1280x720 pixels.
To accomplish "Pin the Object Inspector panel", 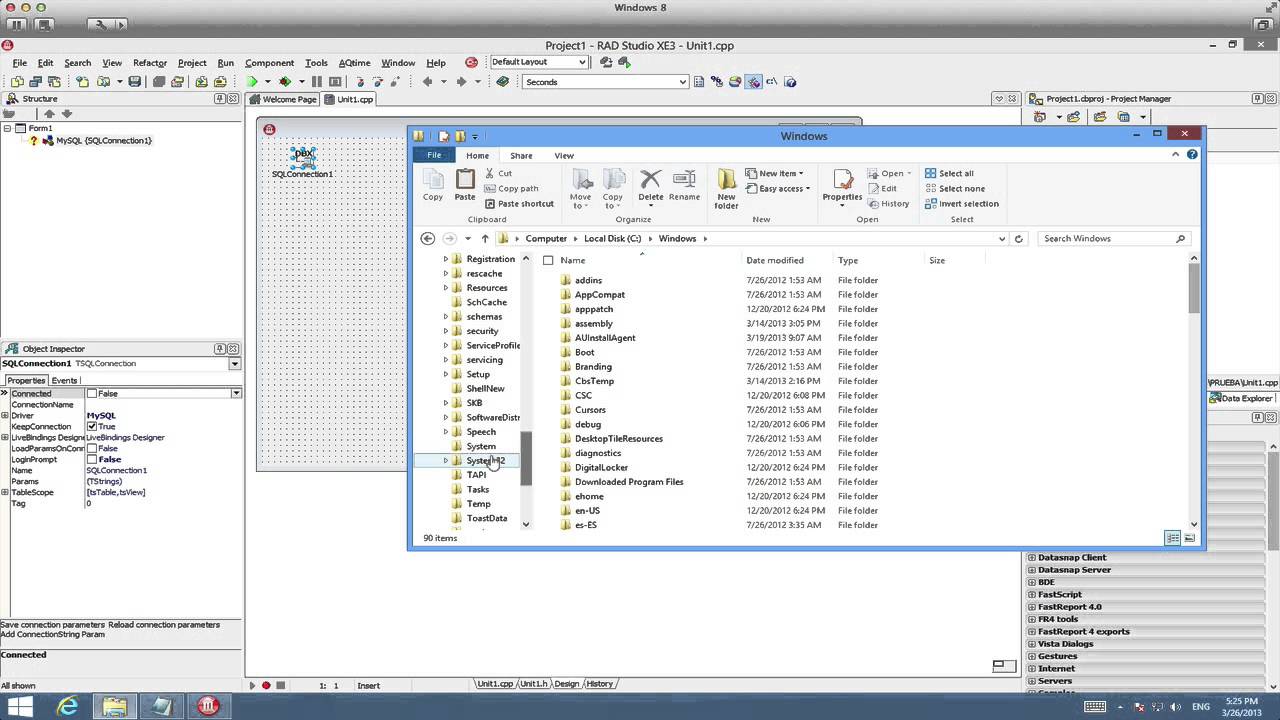I will coord(220,349).
